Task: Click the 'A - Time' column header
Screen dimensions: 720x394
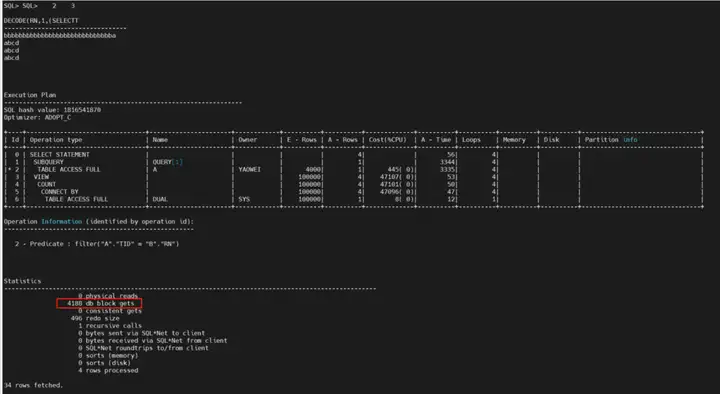Action: 436,140
